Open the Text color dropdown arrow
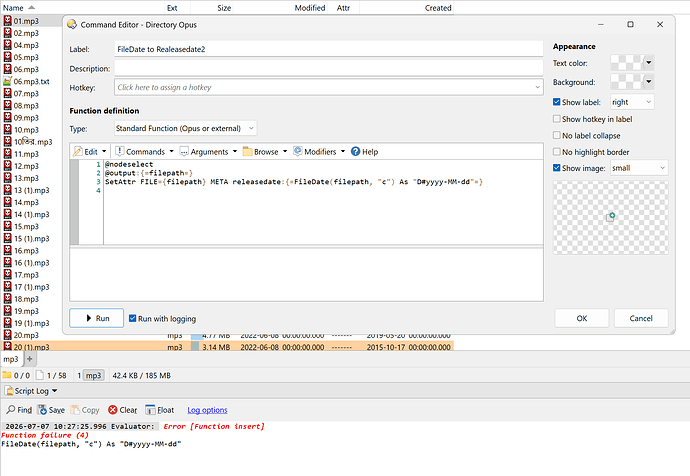Screen dimensions: 690x476 [x=649, y=63]
